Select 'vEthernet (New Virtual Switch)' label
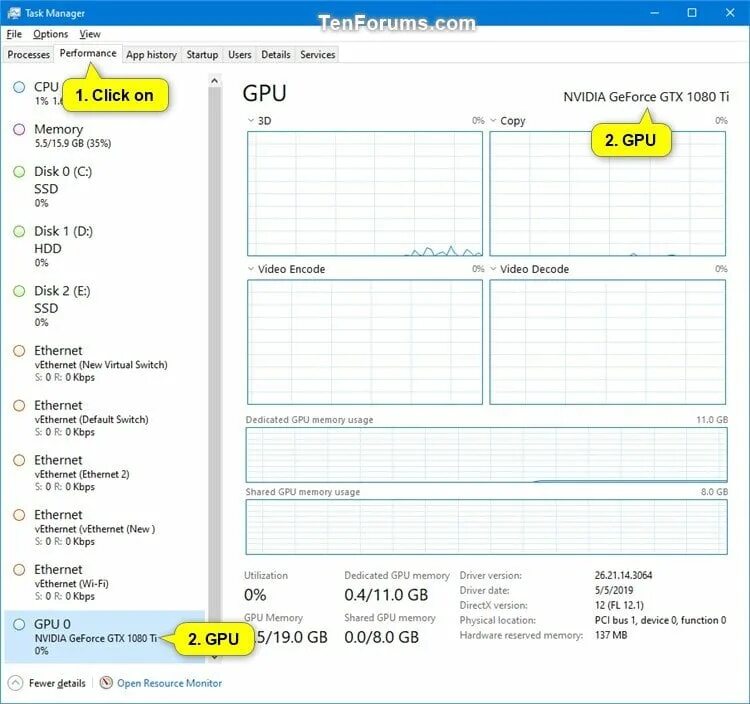Viewport: 750px width, 704px height. click(101, 364)
